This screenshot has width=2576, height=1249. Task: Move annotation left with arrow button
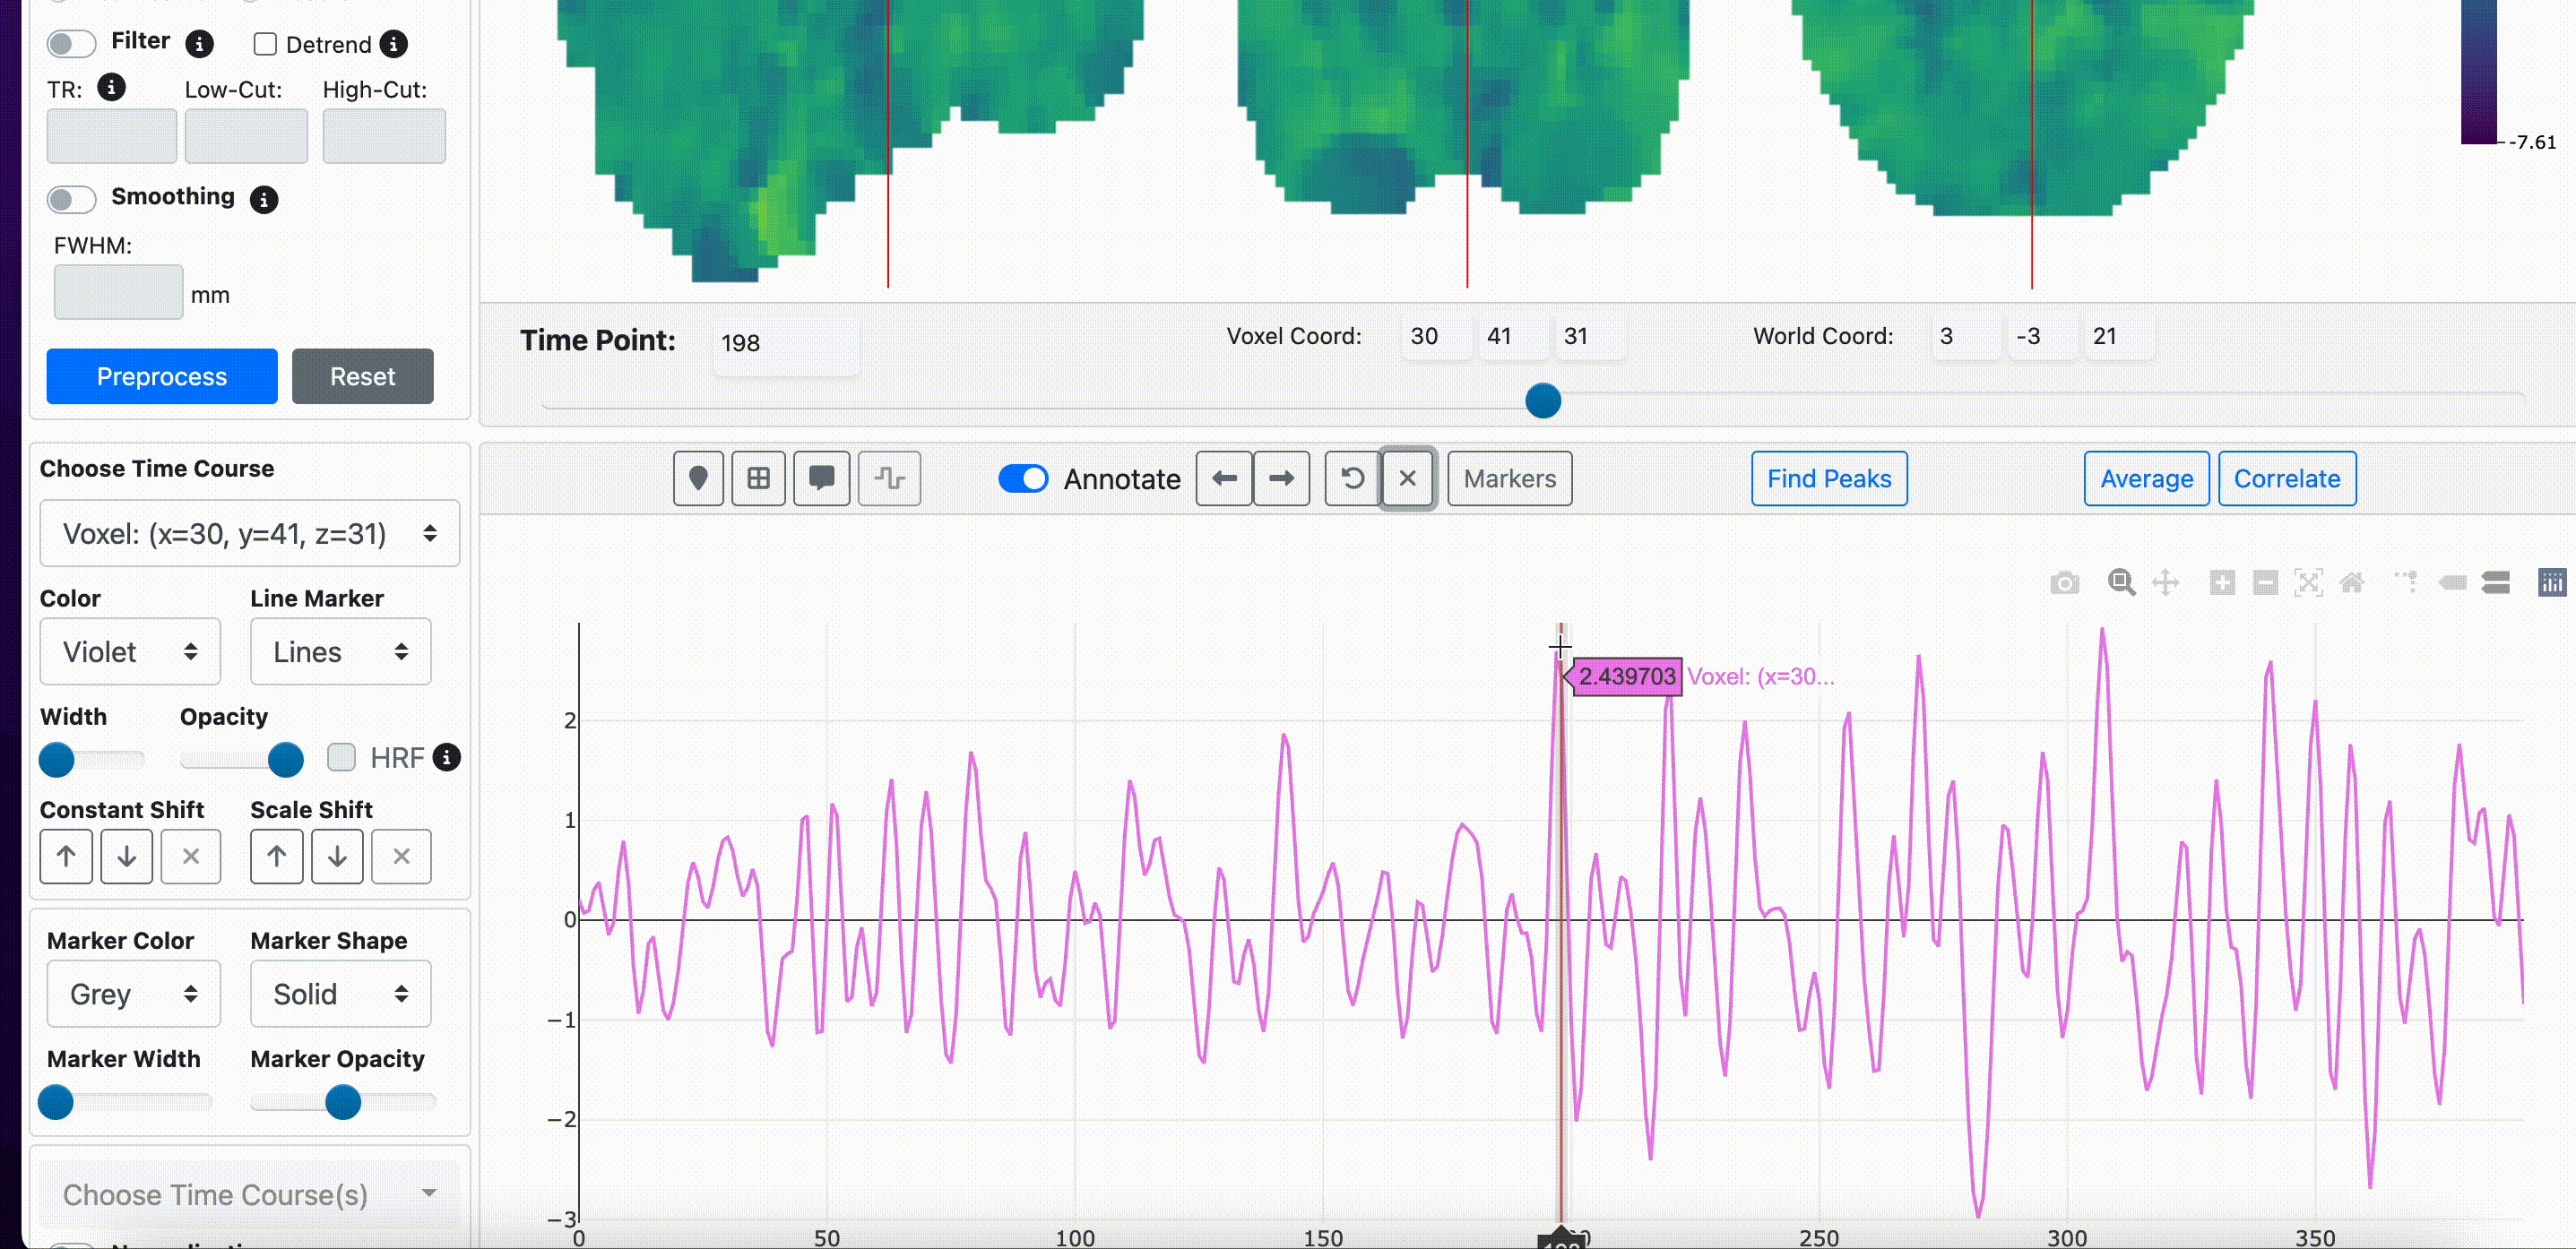point(1224,478)
